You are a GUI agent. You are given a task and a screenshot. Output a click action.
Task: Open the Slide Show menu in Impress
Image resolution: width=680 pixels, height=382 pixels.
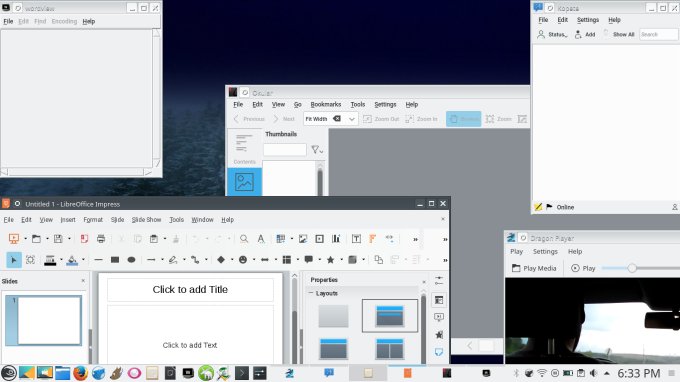146,220
